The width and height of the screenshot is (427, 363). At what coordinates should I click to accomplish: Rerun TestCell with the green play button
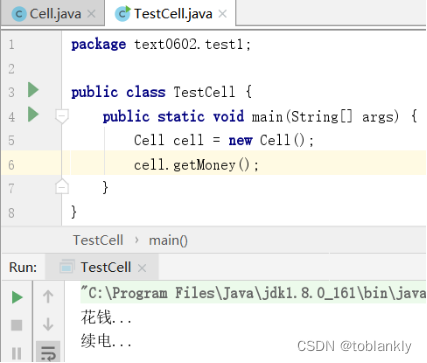click(x=17, y=297)
